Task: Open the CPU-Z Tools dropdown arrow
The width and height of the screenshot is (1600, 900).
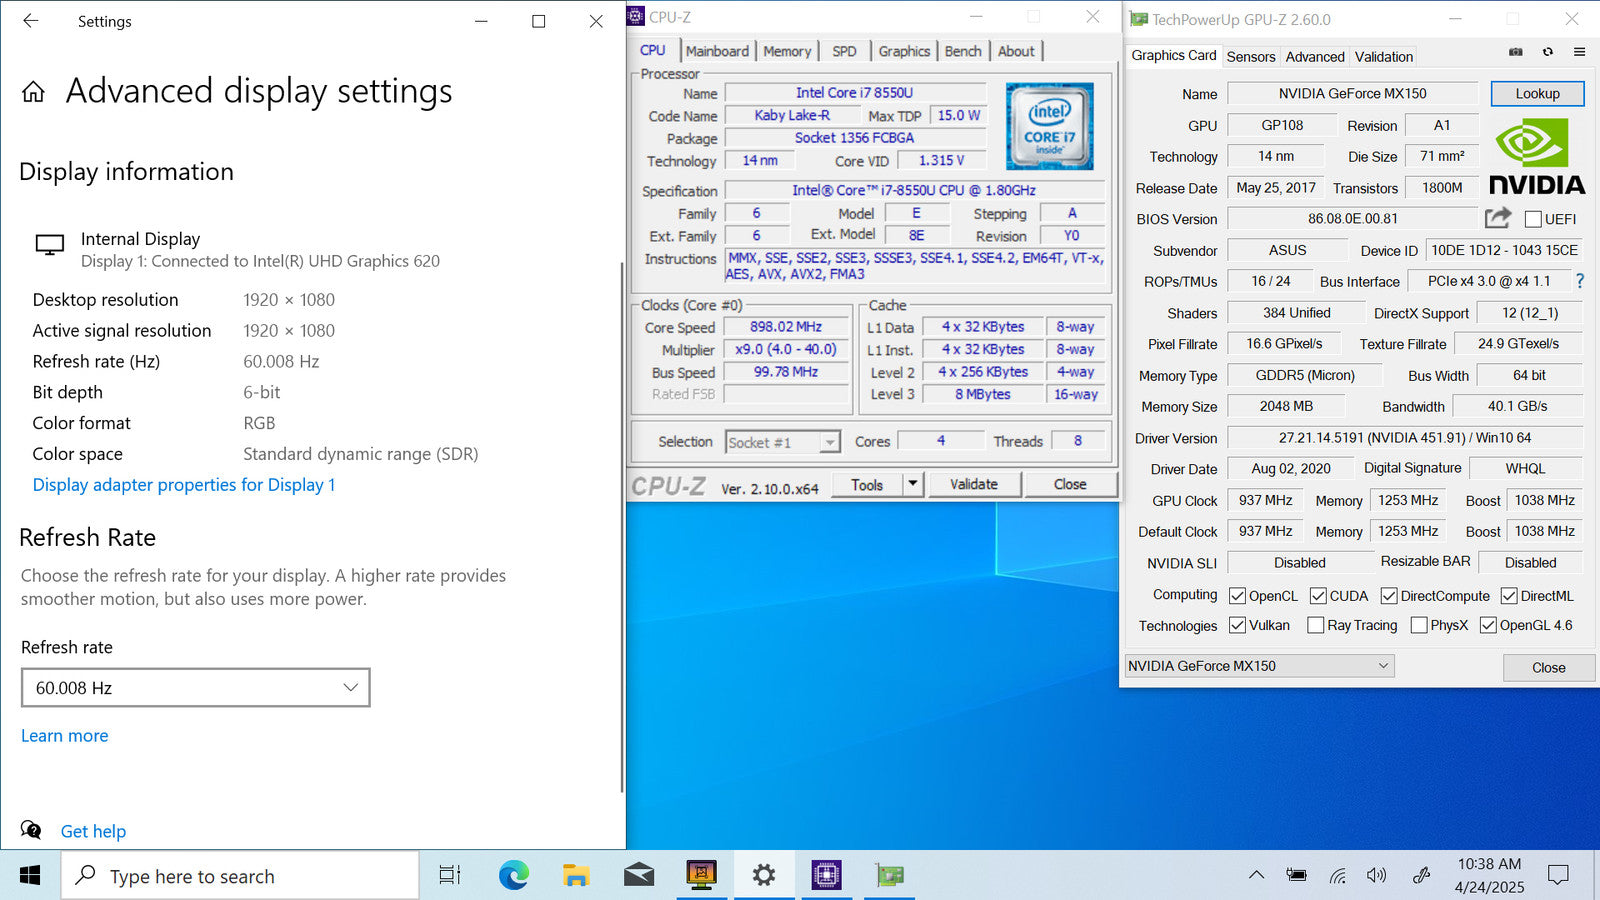Action: coord(912,484)
